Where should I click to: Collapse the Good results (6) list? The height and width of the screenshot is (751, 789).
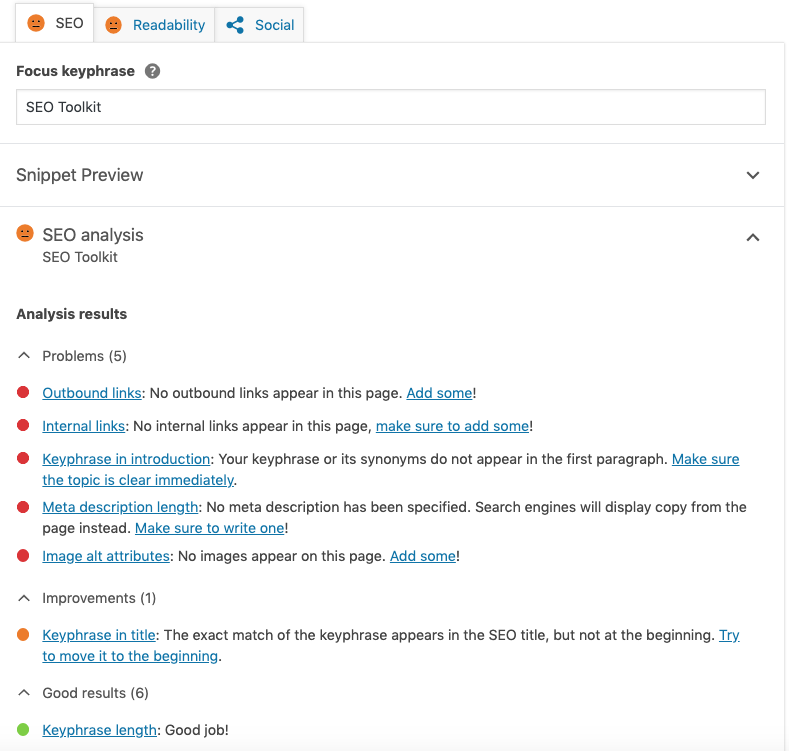coord(24,693)
